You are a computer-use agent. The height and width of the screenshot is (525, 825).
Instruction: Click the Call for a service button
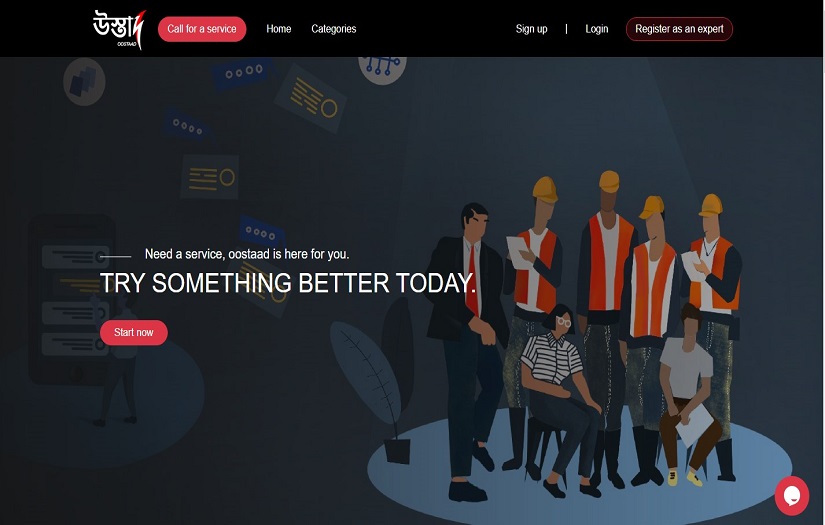pyautogui.click(x=202, y=29)
